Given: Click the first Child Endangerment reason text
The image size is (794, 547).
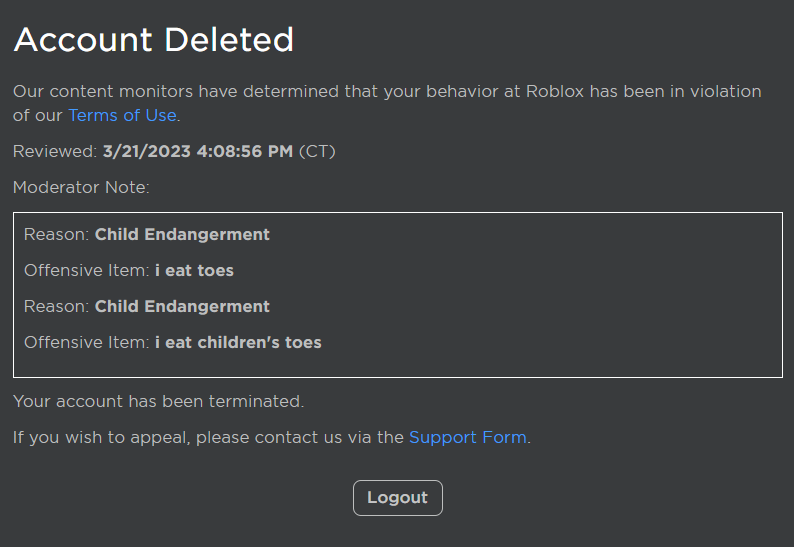Looking at the screenshot, I should (x=182, y=235).
